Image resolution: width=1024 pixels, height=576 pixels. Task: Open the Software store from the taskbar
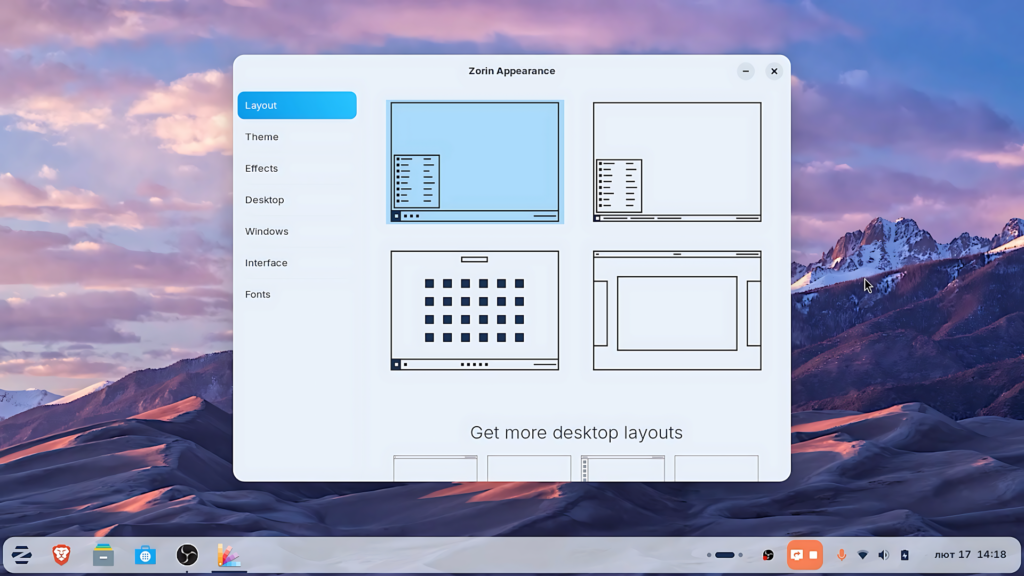click(x=145, y=555)
